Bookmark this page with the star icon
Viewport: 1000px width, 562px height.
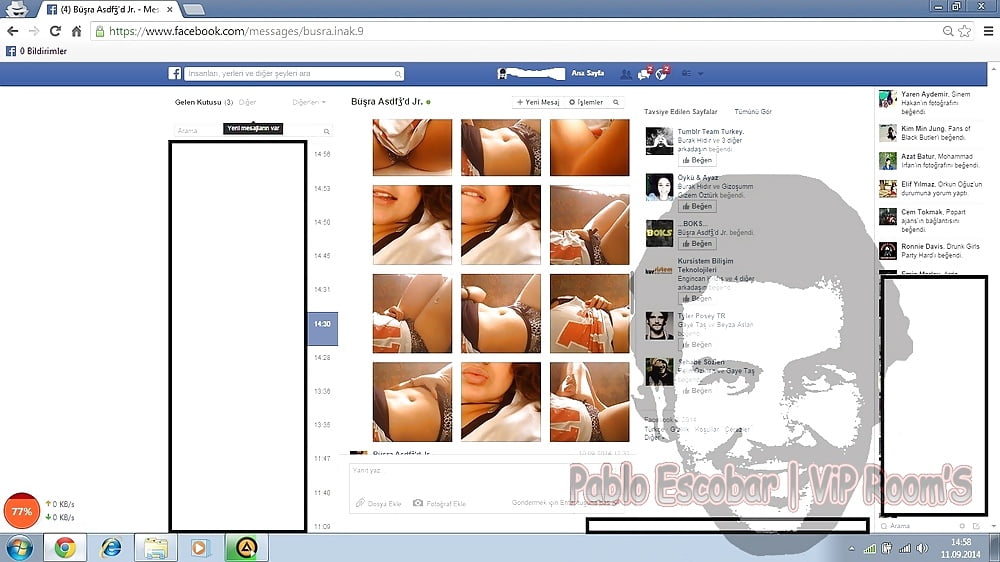[965, 31]
